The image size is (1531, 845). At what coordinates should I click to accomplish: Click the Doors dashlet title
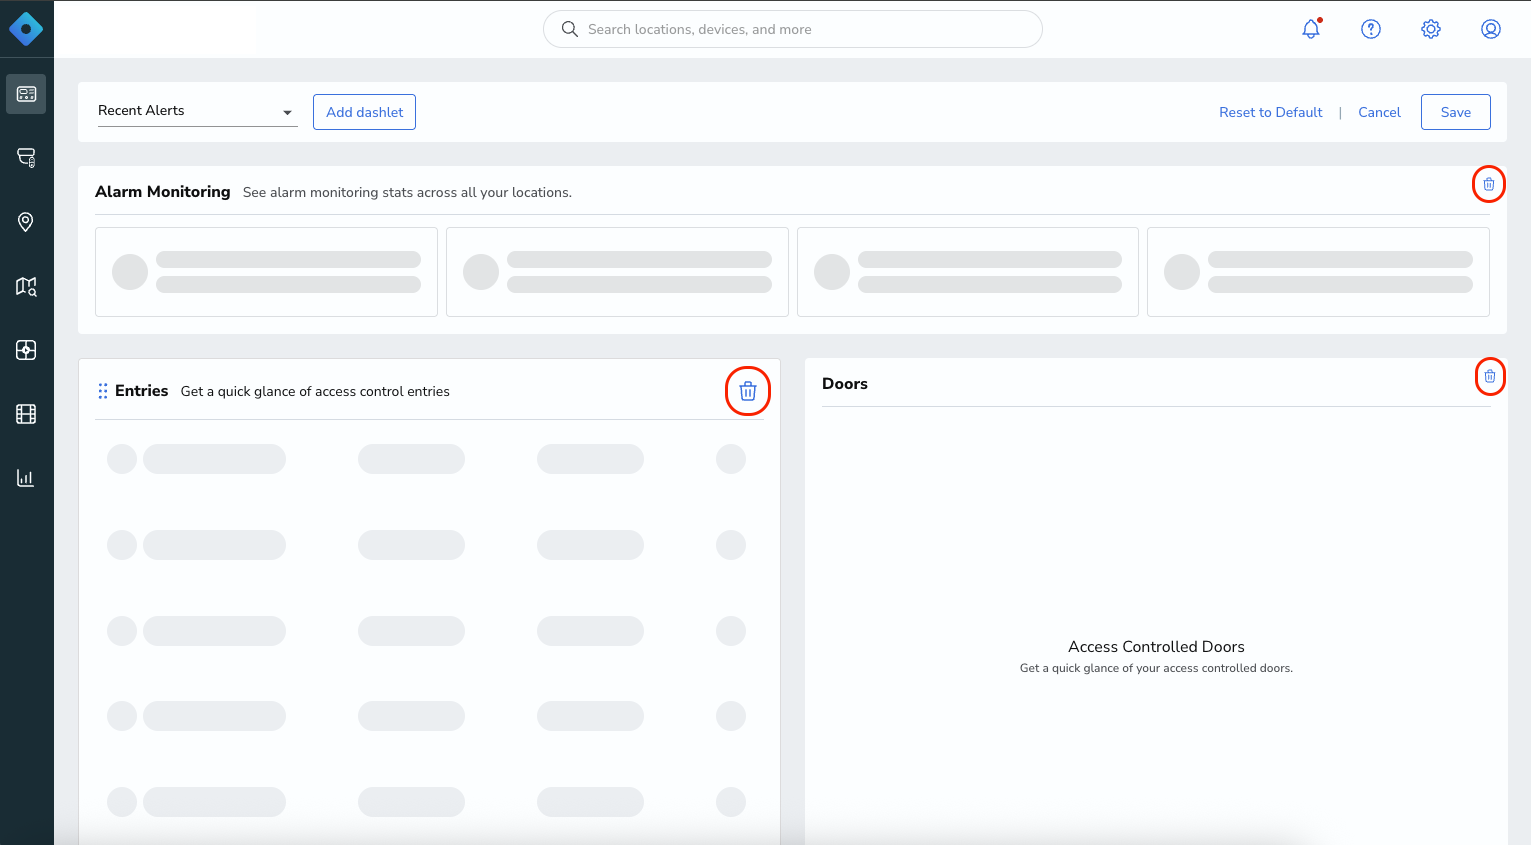[x=845, y=383]
